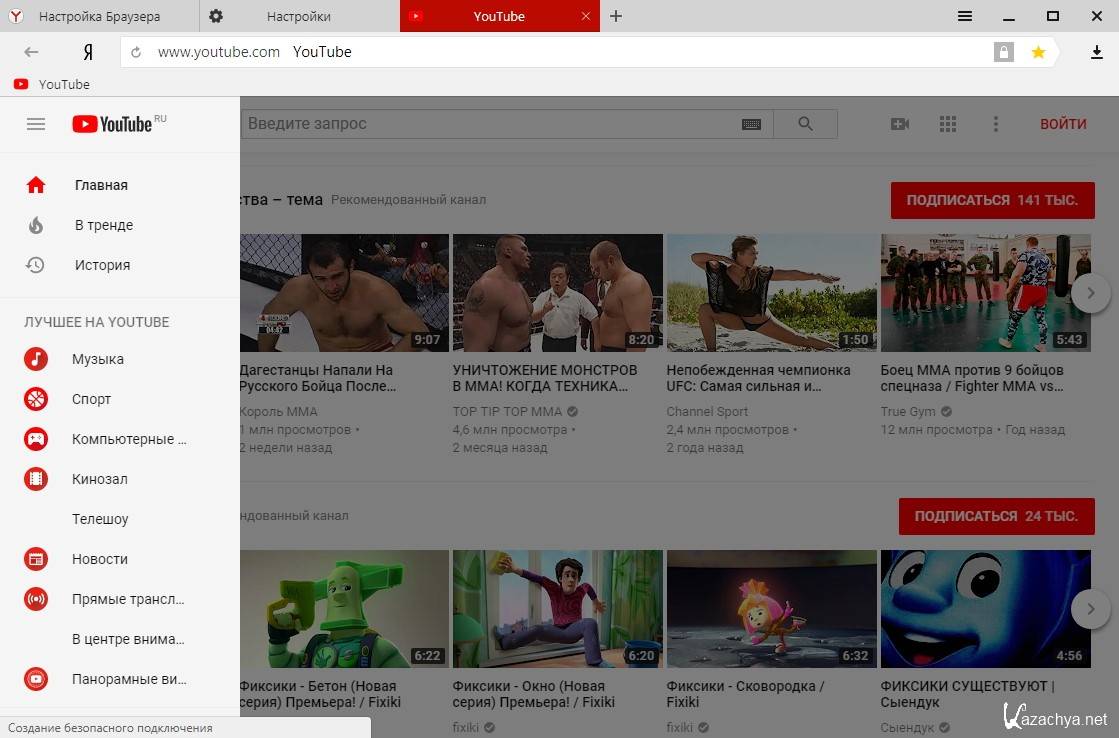1119x738 pixels.
Task: Open the on-screen keyboard icon
Action: (x=751, y=124)
